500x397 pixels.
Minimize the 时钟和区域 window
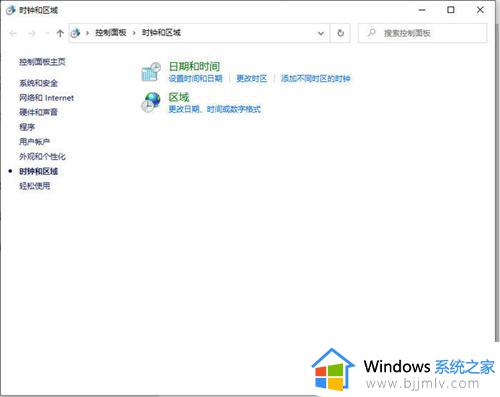click(422, 10)
